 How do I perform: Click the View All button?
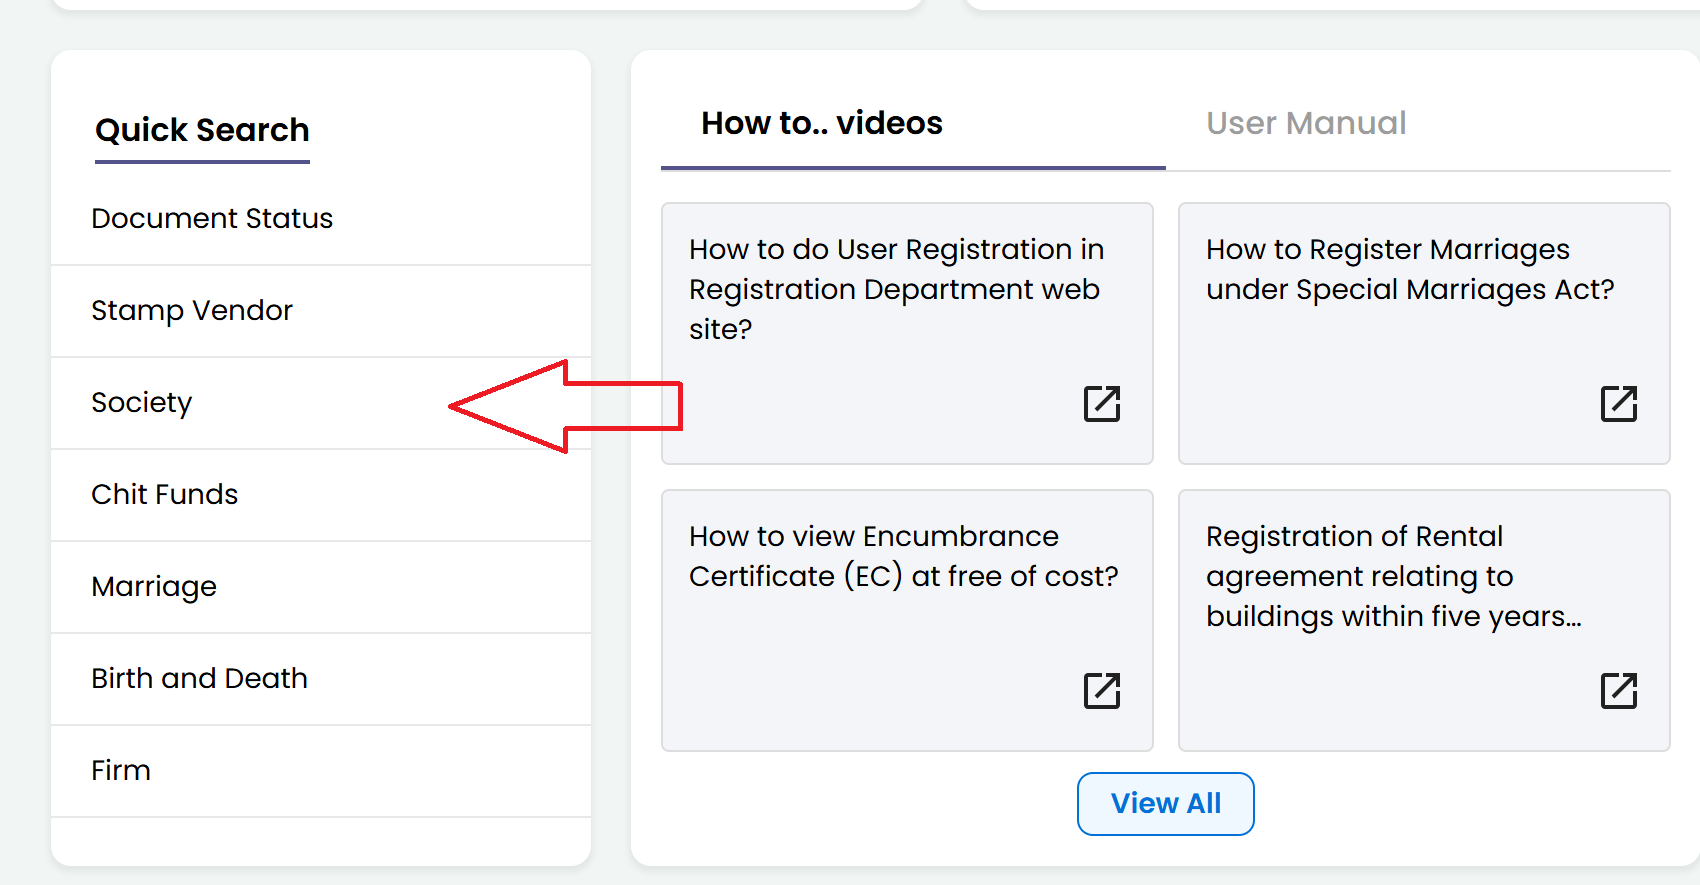(x=1165, y=803)
